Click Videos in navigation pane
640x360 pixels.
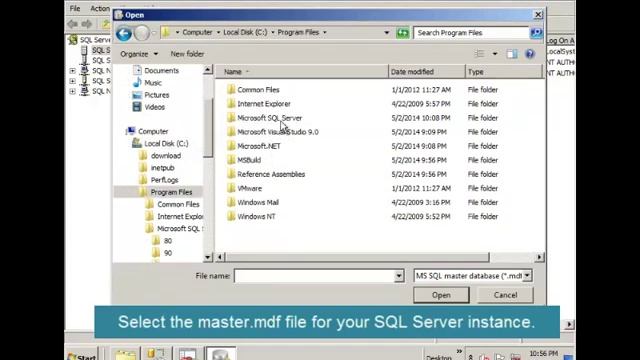click(154, 107)
